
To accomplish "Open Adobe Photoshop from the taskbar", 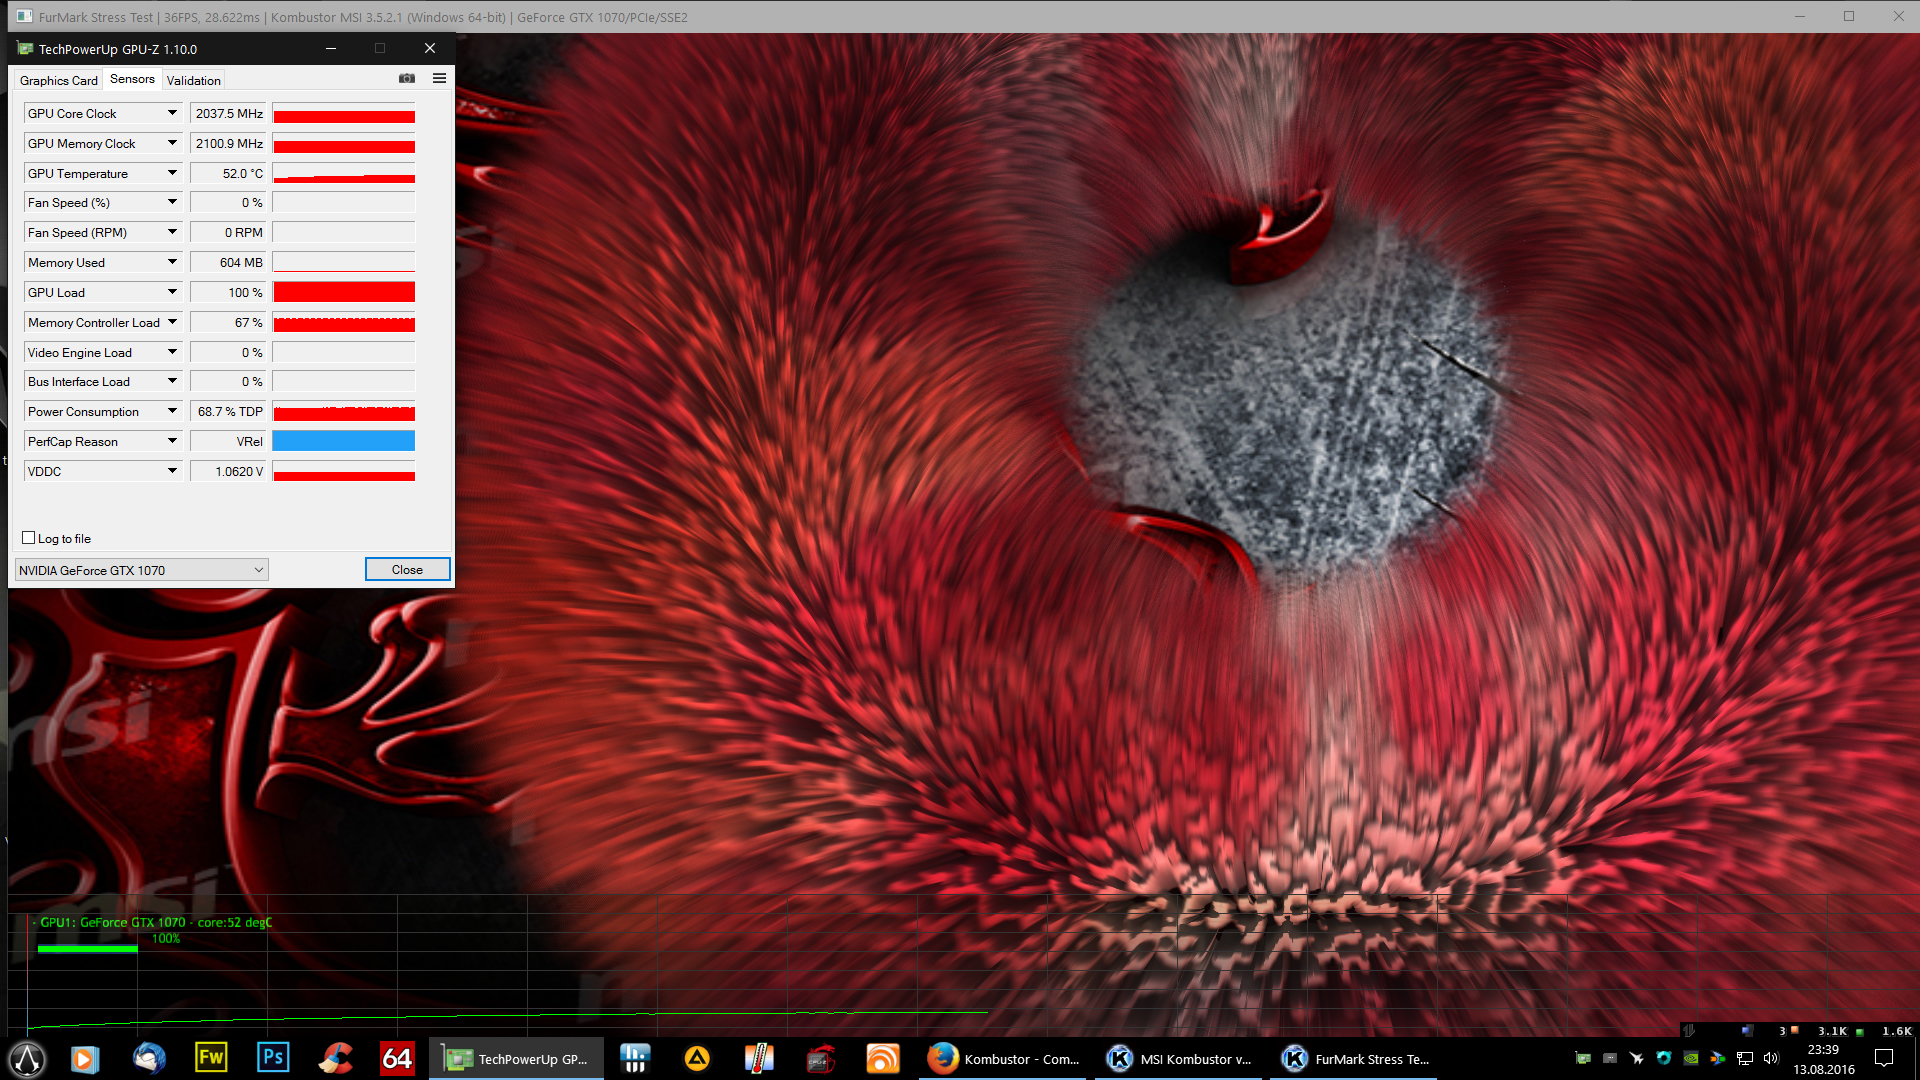I will [272, 1058].
